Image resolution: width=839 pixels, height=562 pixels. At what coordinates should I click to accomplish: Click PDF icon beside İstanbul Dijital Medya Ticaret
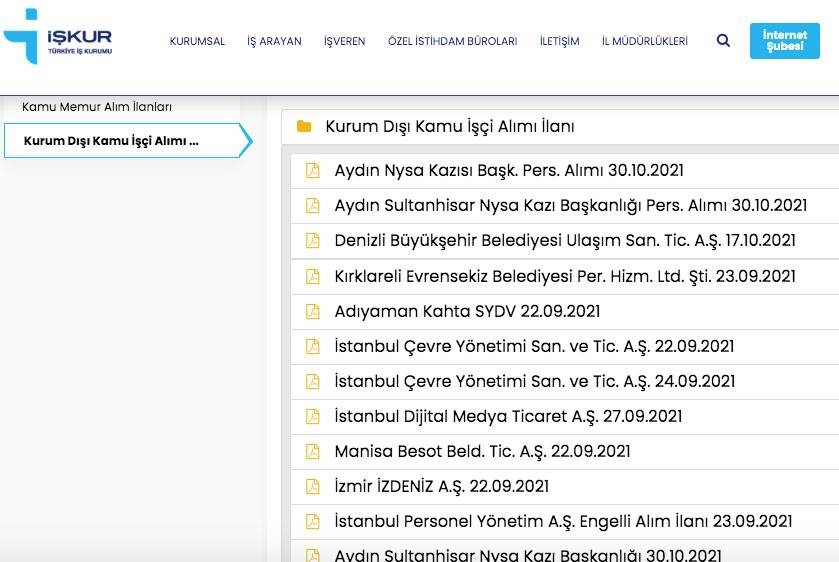312,416
